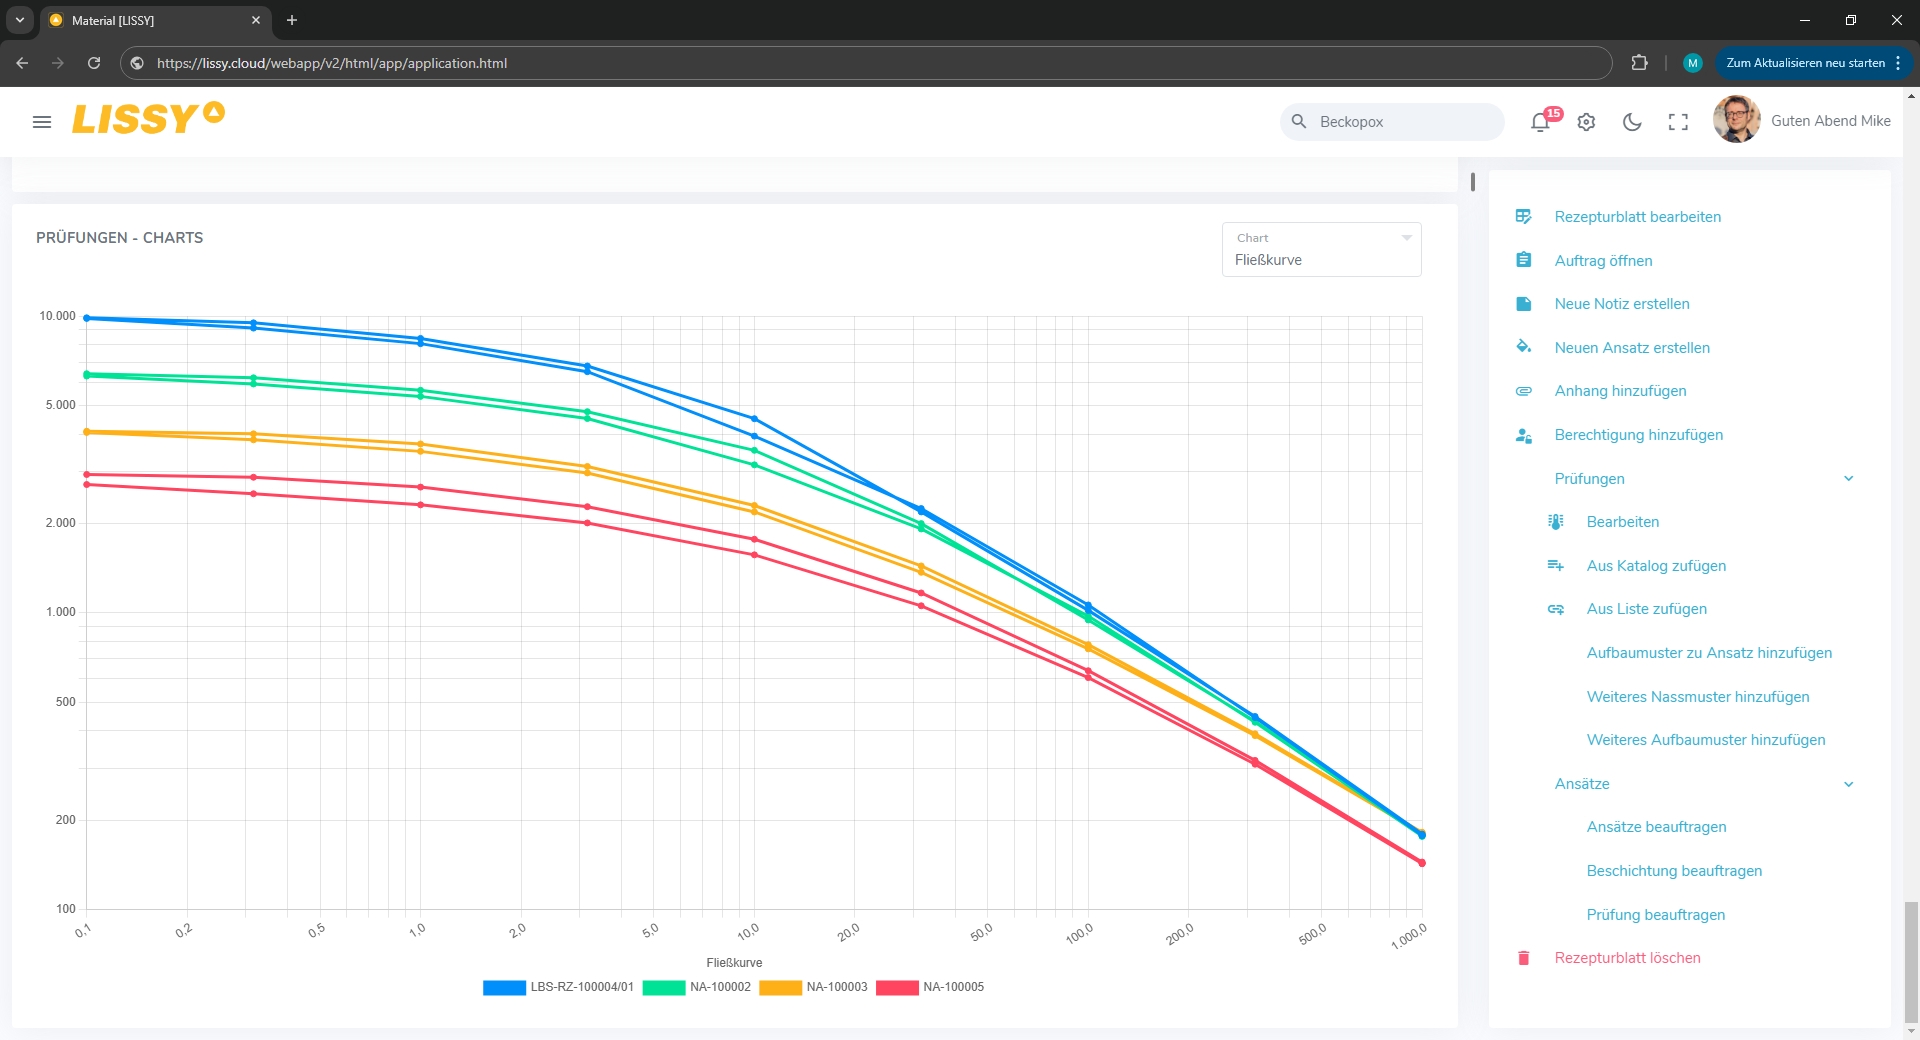Open the tab search dropdown arrow
The width and height of the screenshot is (1920, 1040).
[x=20, y=20]
